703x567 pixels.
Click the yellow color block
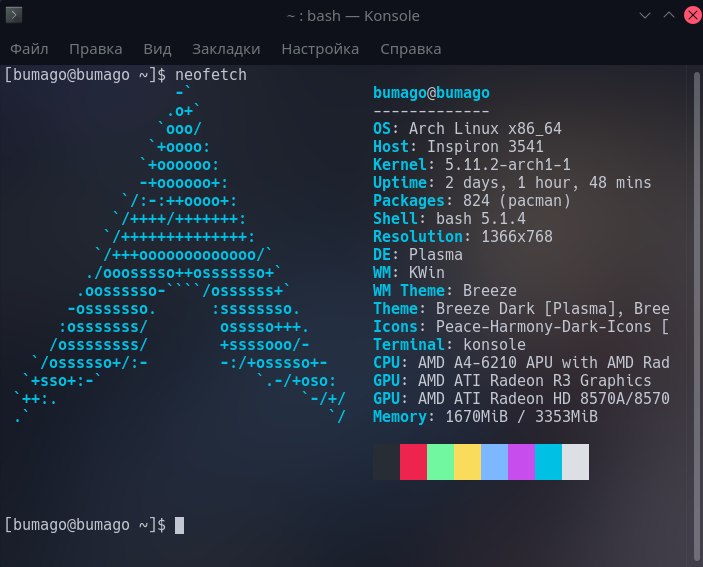pos(467,462)
